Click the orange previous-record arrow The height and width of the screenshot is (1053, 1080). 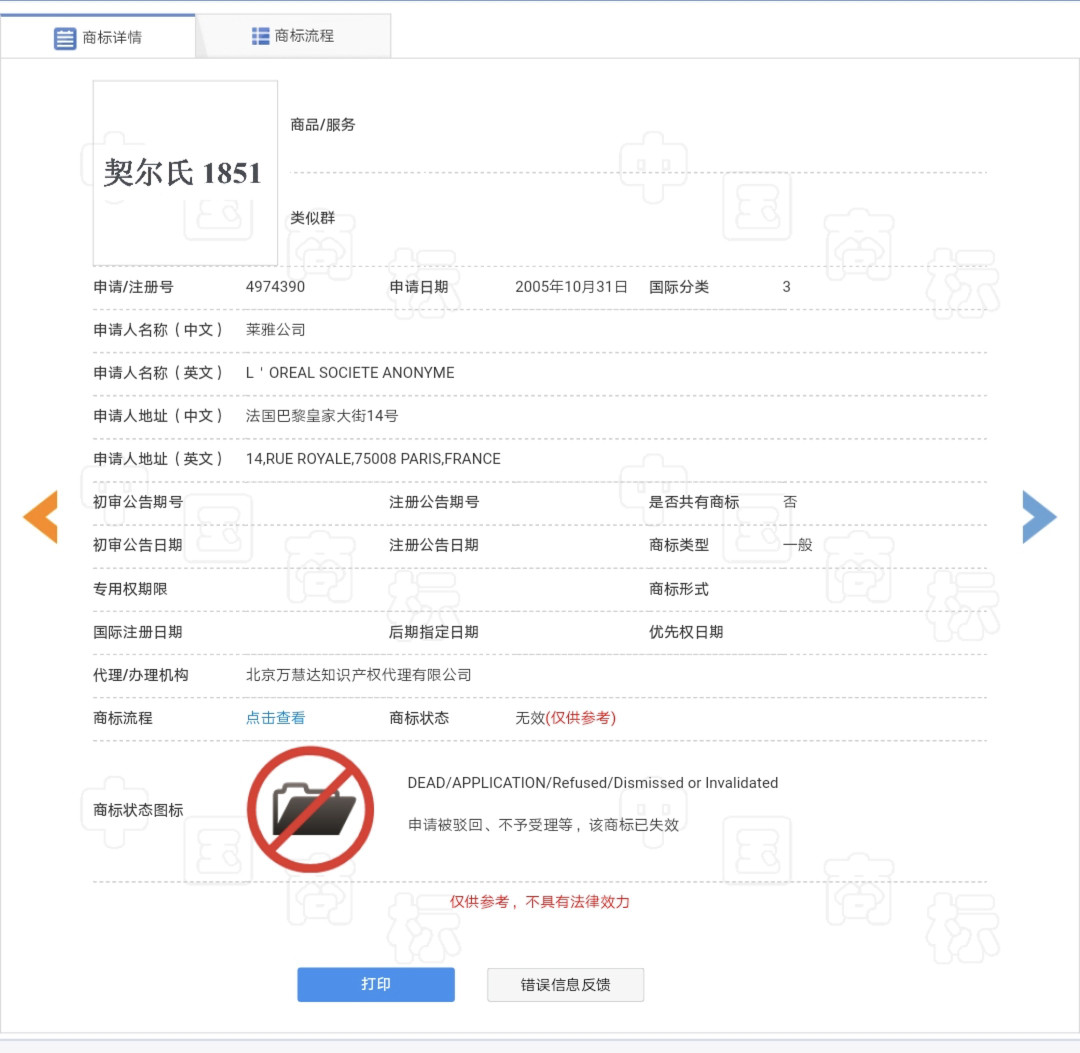(x=40, y=517)
